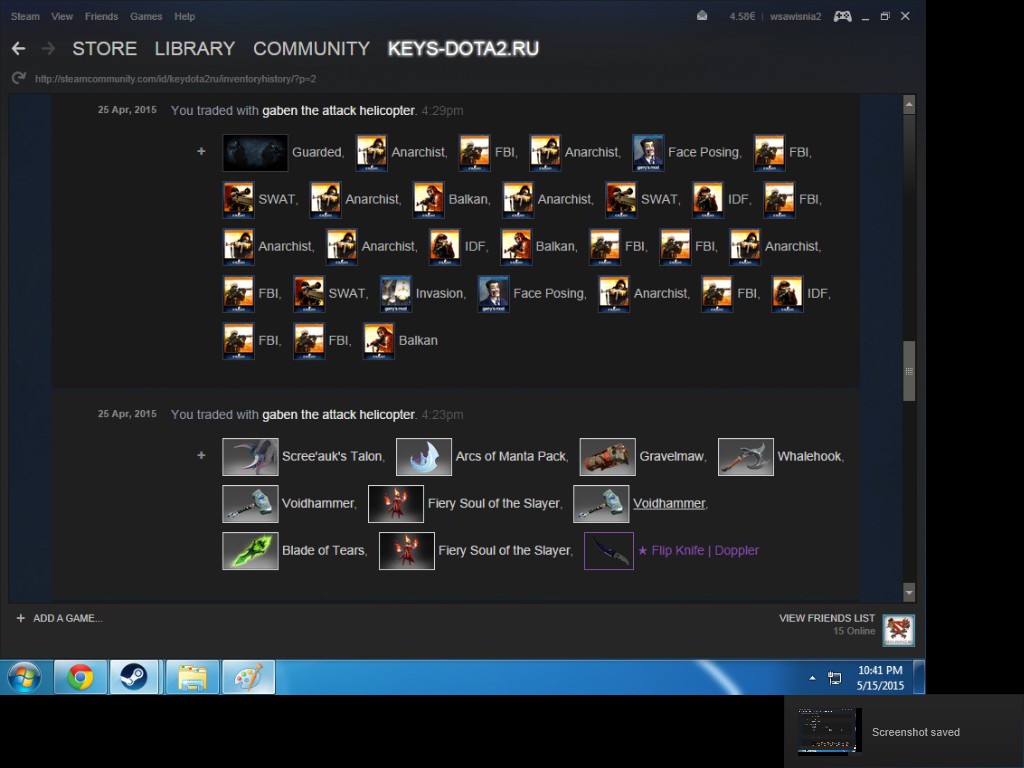Open the Steam menu
The image size is (1024, 768).
click(x=25, y=16)
